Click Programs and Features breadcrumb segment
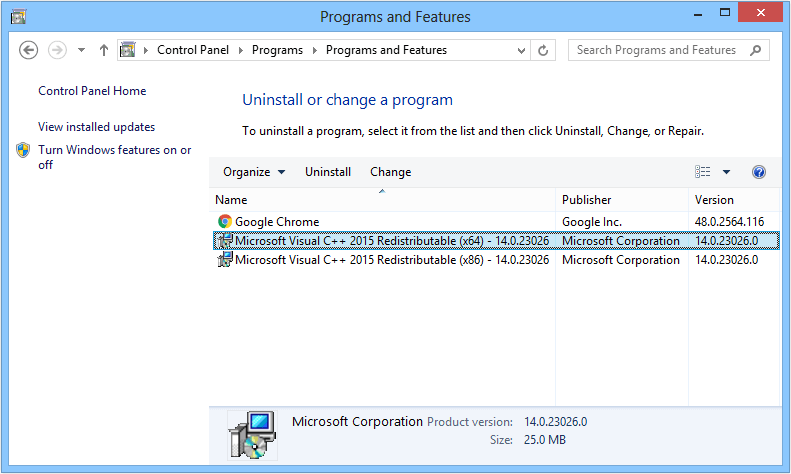The height and width of the screenshot is (474, 791). (x=386, y=50)
